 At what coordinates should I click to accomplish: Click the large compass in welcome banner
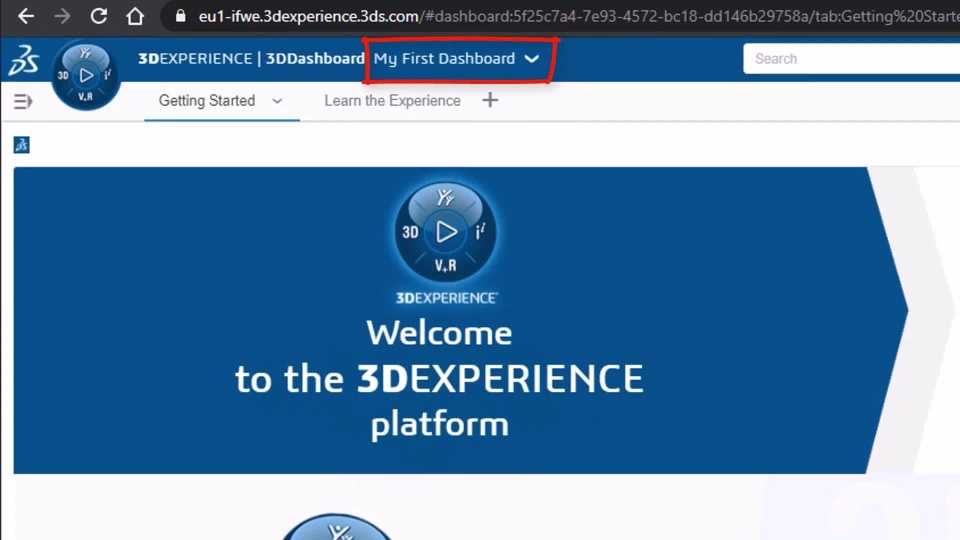(x=446, y=232)
